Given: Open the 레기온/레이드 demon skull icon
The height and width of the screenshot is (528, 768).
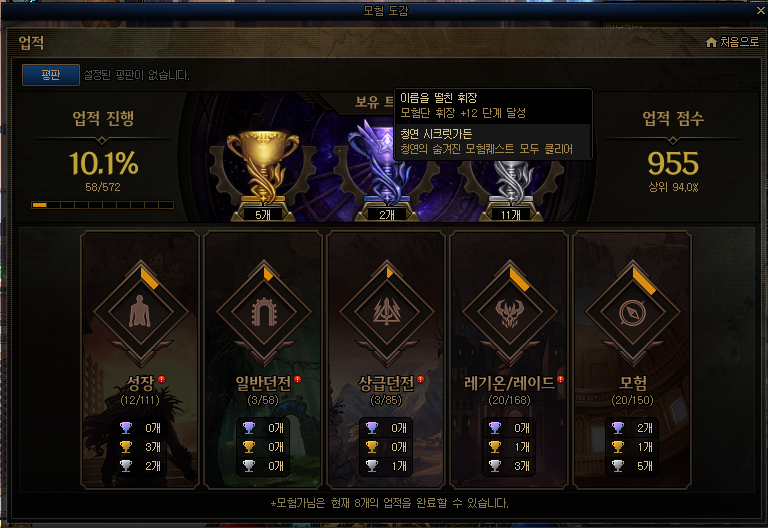Looking at the screenshot, I should click(510, 312).
